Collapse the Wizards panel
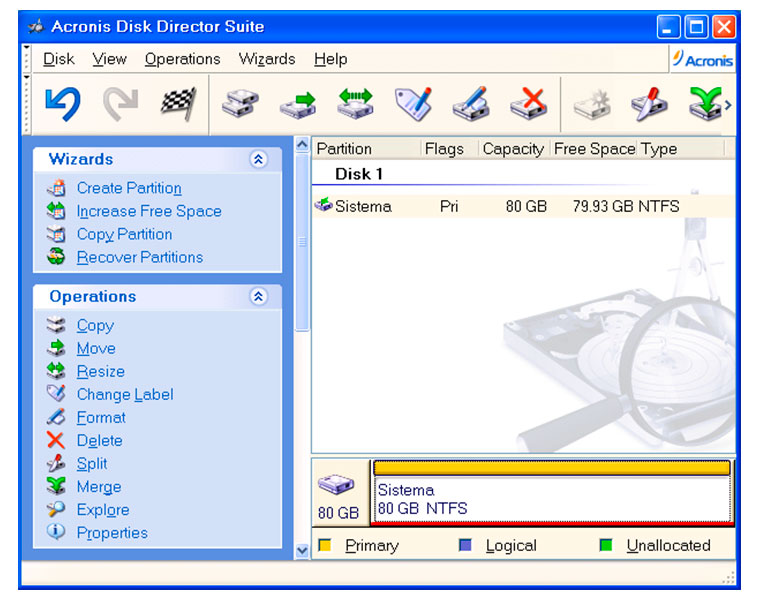Viewport: 760px width, 600px height. point(258,159)
